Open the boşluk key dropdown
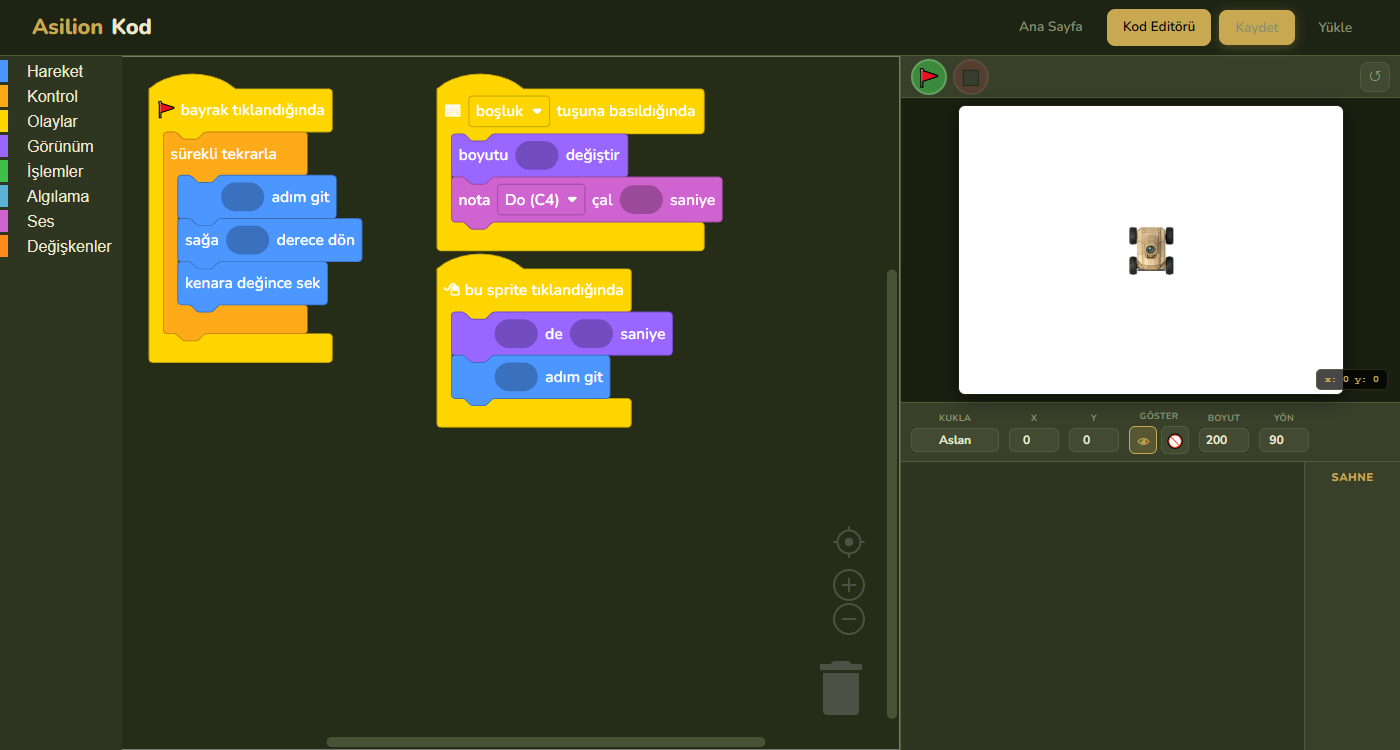1400x750 pixels. pos(509,111)
